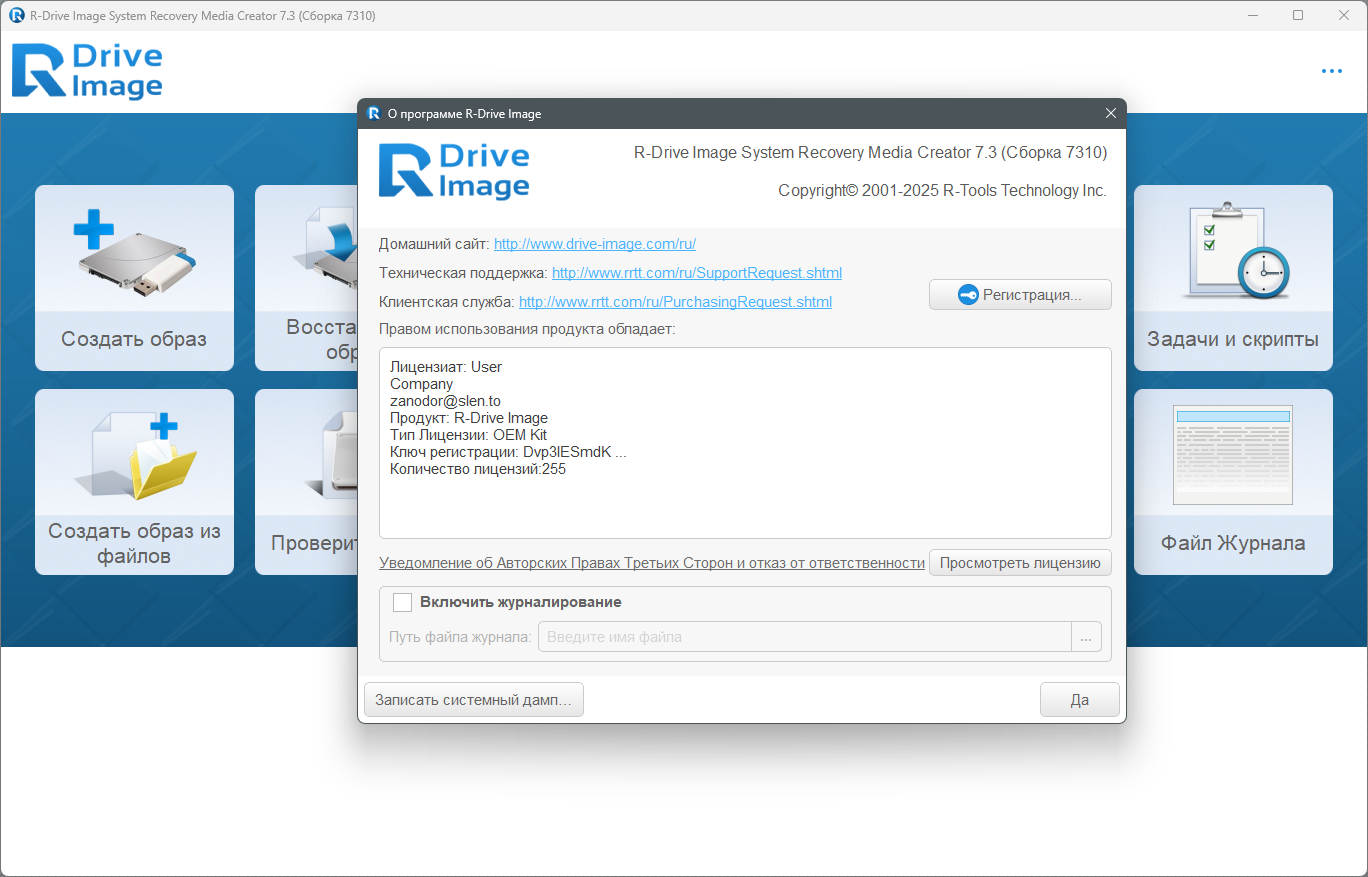
Task: Click the partially hidden Восстановить образ tile
Action: (x=306, y=280)
